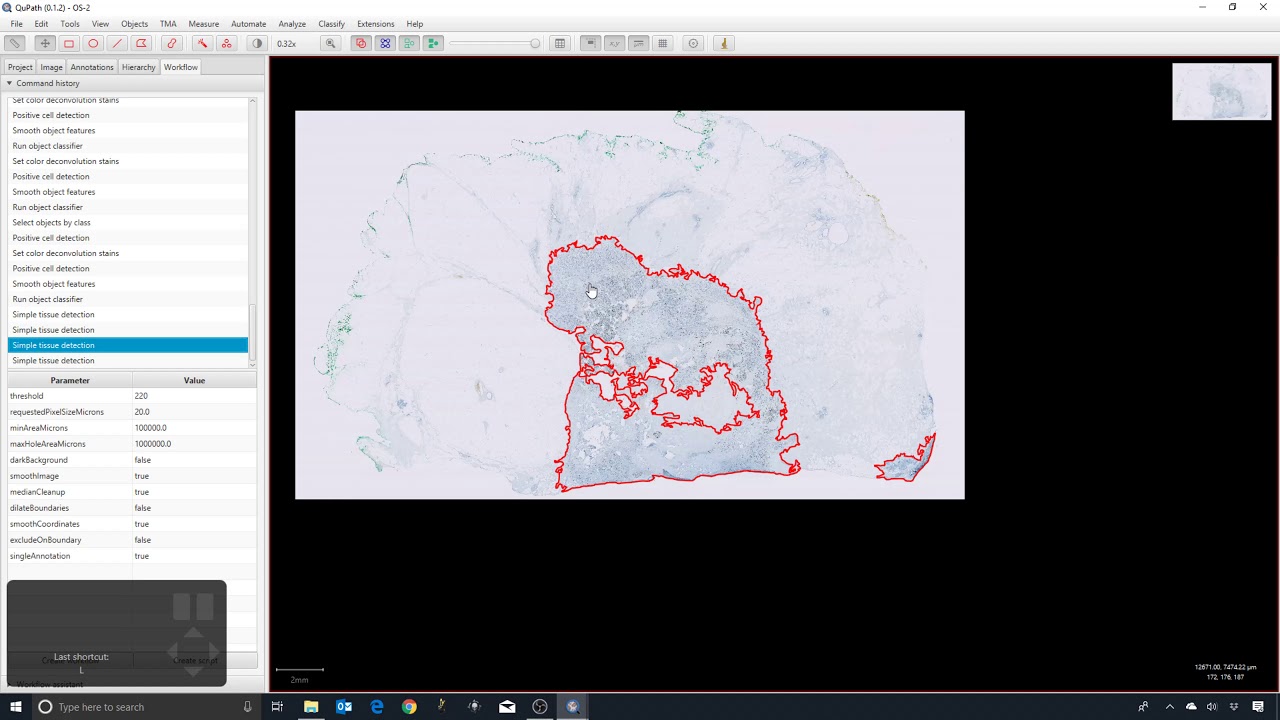Screen dimensions: 1280x720
Task: Select the Line annotation tool
Action: [x=117, y=43]
